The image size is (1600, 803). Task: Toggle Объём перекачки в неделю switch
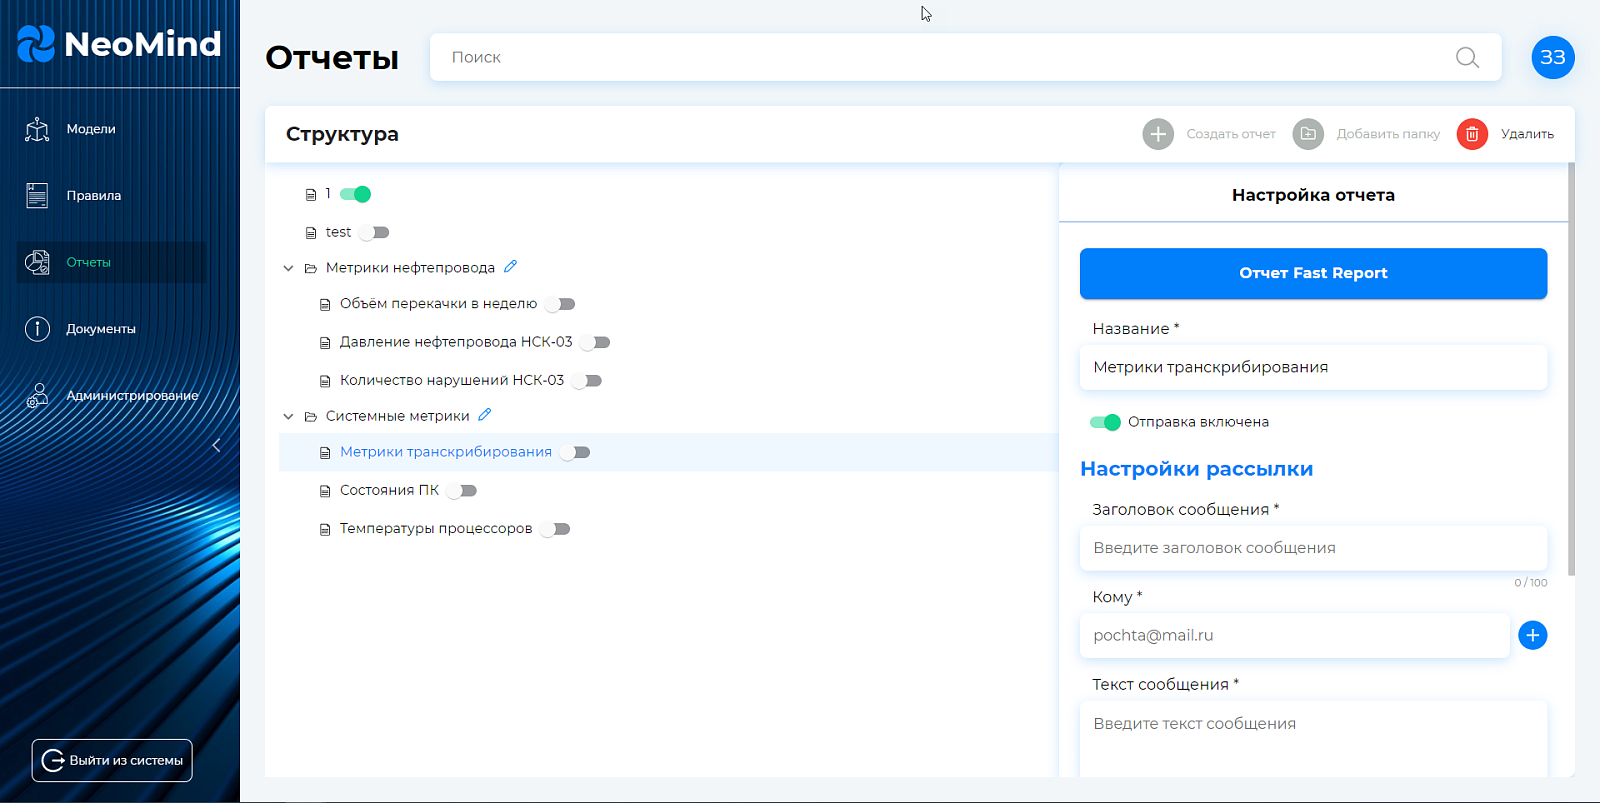point(560,304)
